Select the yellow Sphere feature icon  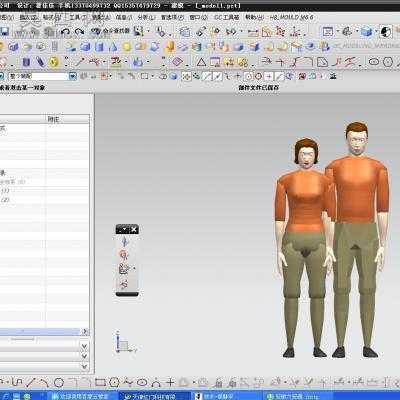point(127,47)
